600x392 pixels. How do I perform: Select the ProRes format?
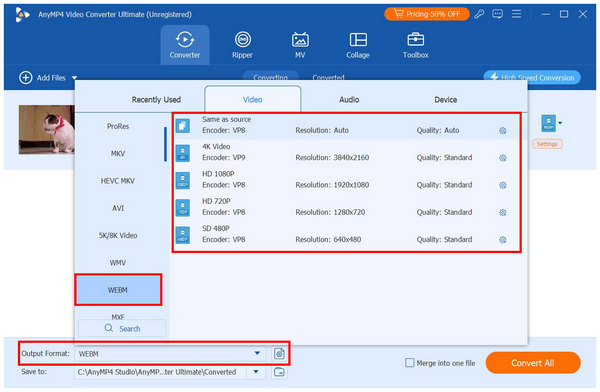tap(118, 126)
